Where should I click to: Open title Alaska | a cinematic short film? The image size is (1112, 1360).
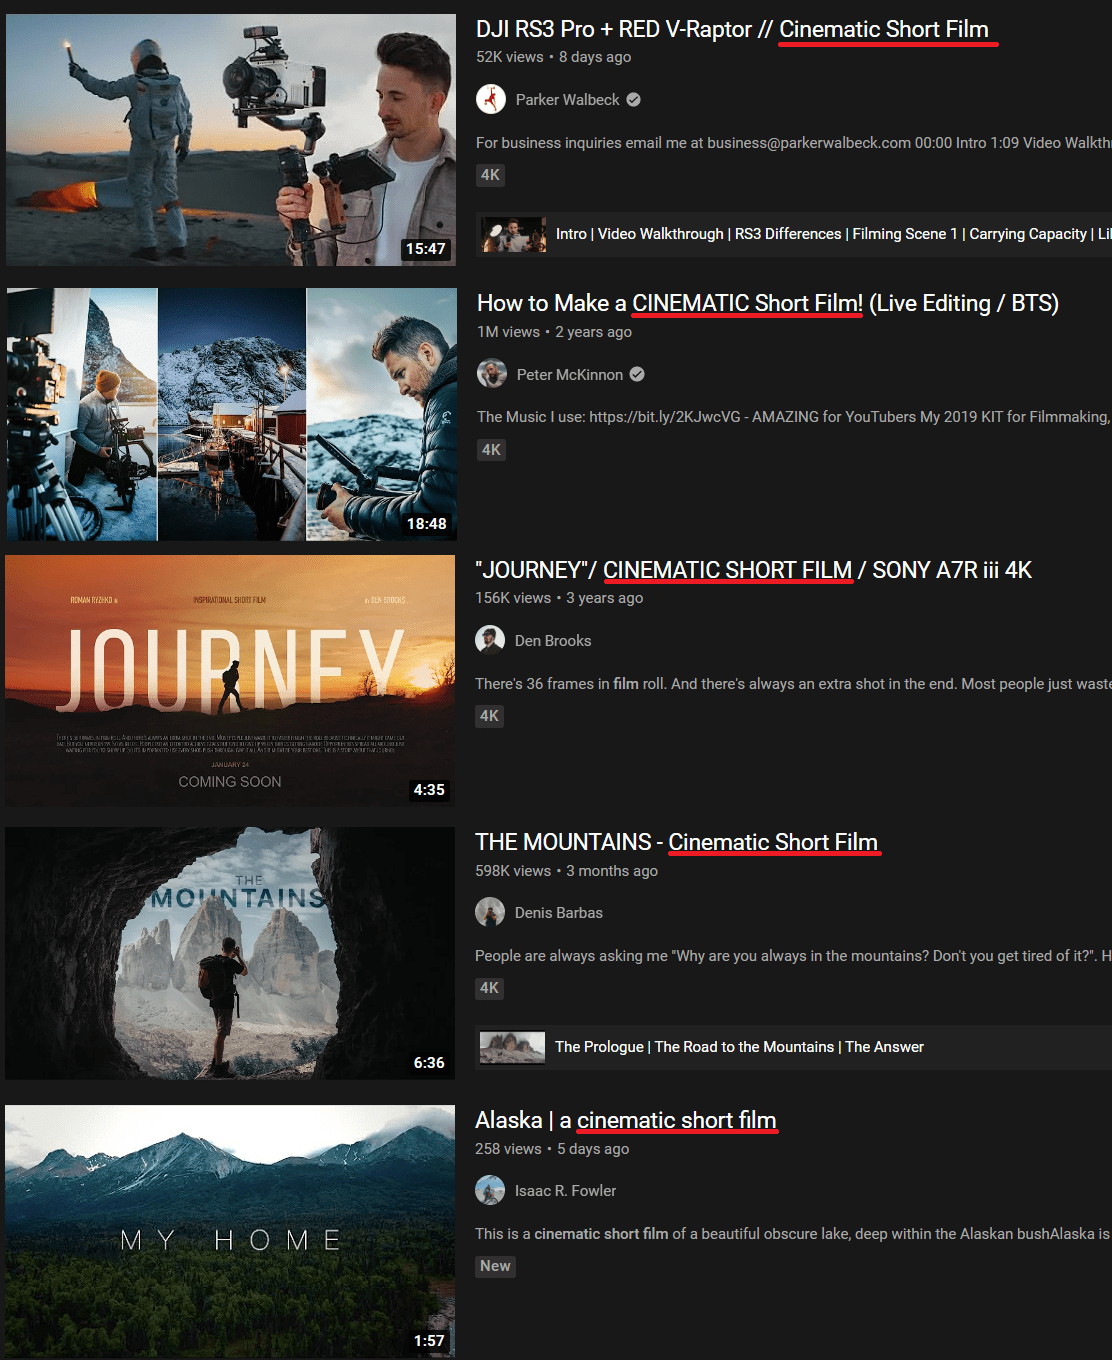click(x=626, y=1120)
